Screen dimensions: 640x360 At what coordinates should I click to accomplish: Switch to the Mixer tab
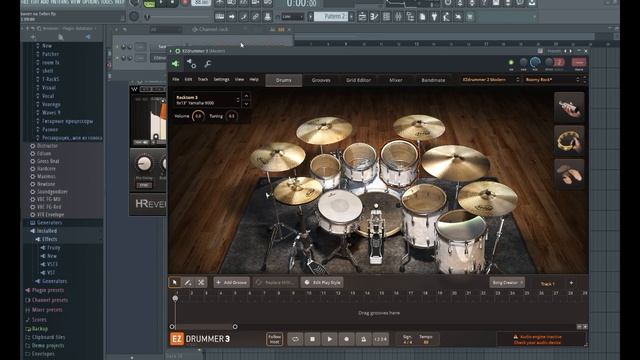(x=396, y=80)
